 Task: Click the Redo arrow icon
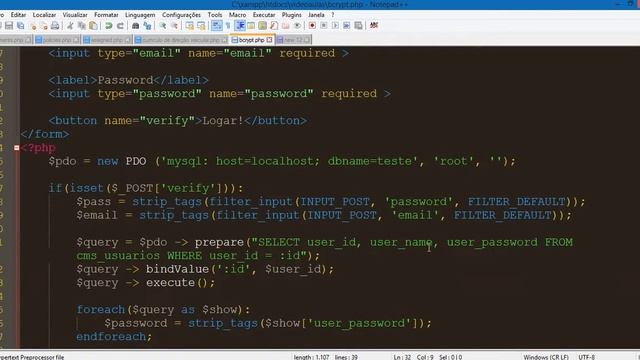[120, 25]
